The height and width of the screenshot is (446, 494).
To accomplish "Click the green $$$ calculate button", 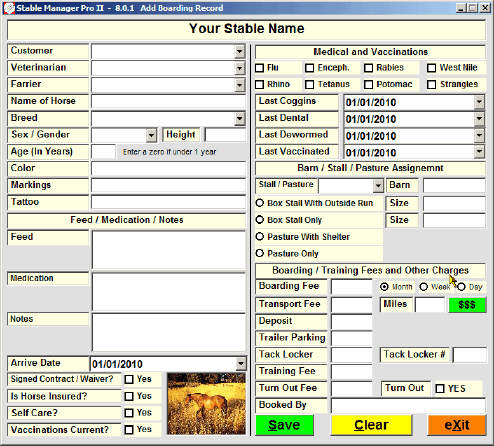I will click(467, 305).
